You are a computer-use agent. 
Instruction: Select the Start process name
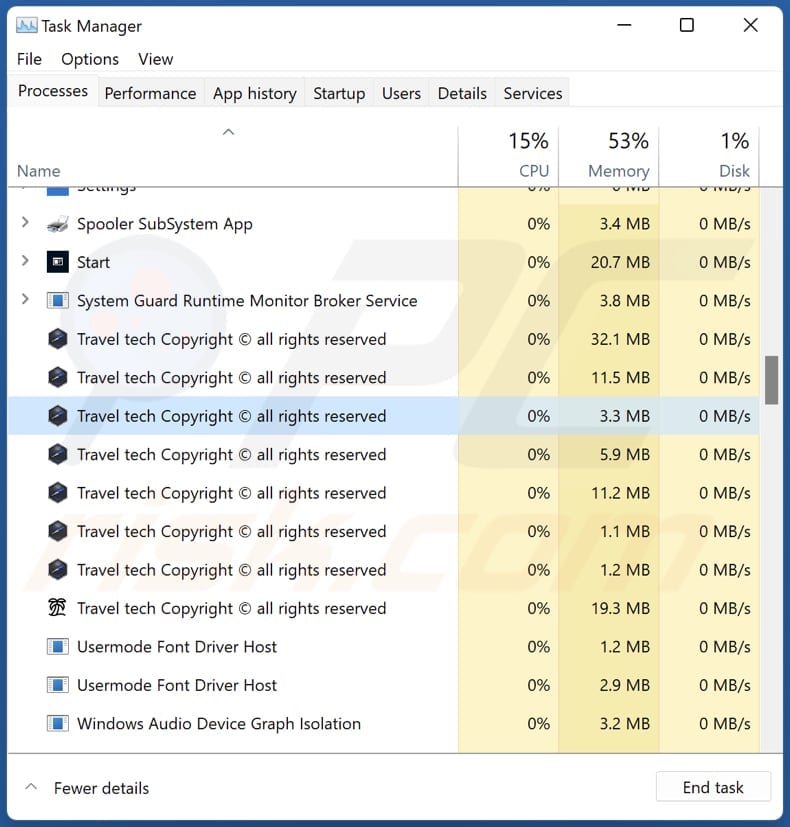93,262
